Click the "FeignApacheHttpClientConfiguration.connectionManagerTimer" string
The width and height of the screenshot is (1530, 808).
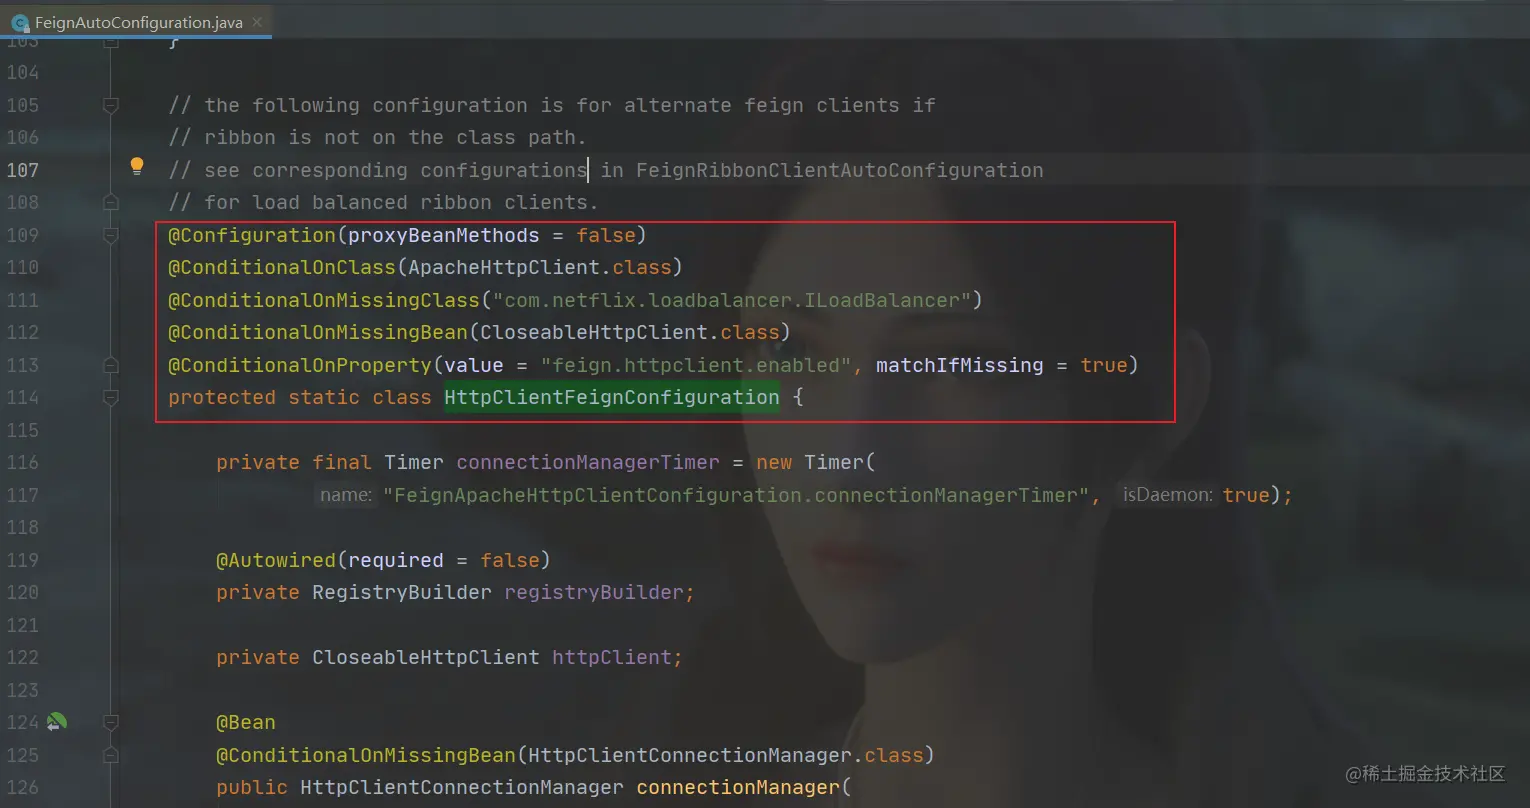pyautogui.click(x=738, y=495)
